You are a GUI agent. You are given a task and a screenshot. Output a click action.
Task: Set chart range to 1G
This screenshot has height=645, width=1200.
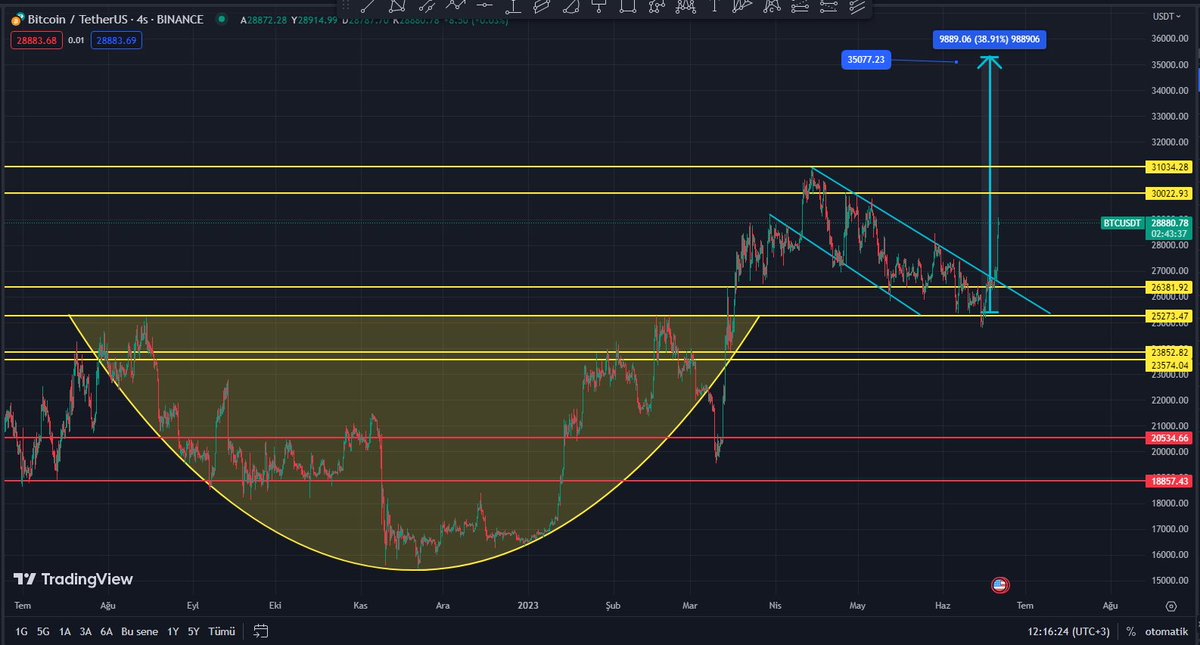(x=21, y=632)
